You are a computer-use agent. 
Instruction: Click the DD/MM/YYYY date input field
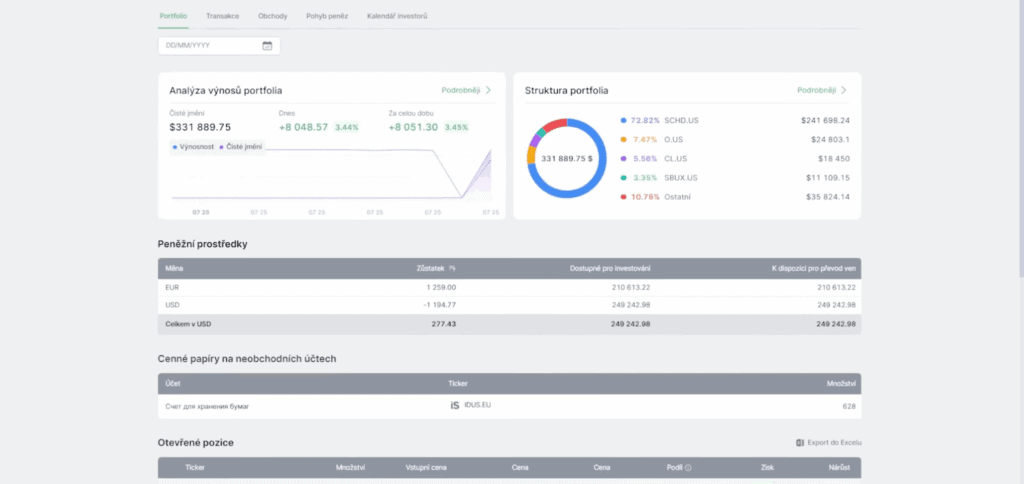(x=210, y=46)
